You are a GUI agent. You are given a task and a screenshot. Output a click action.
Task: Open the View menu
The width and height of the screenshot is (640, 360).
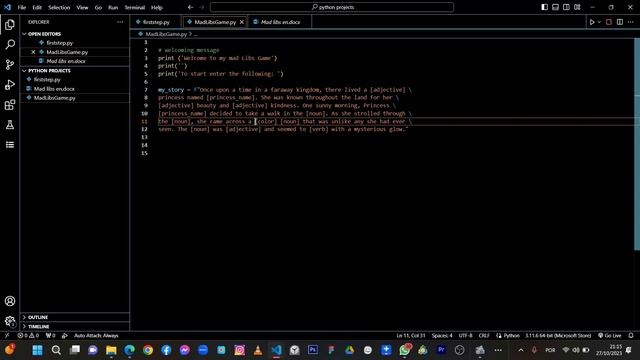coord(82,7)
